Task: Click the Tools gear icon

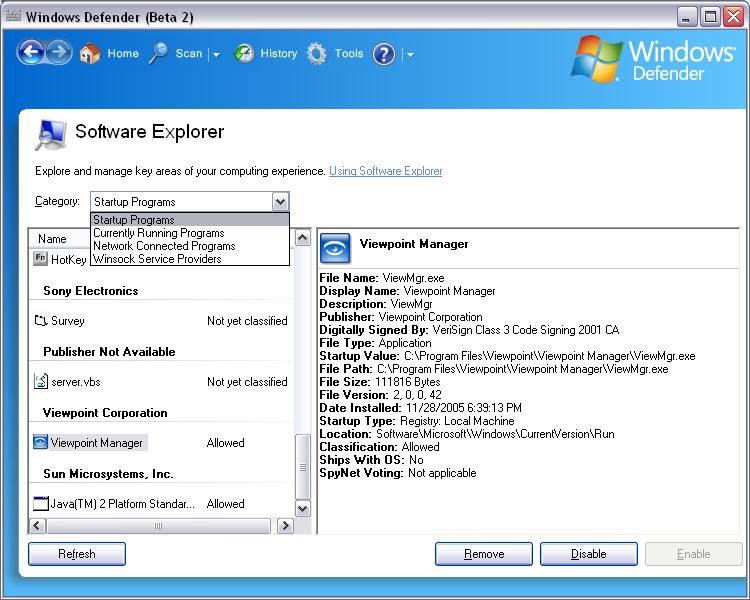Action: [x=317, y=54]
